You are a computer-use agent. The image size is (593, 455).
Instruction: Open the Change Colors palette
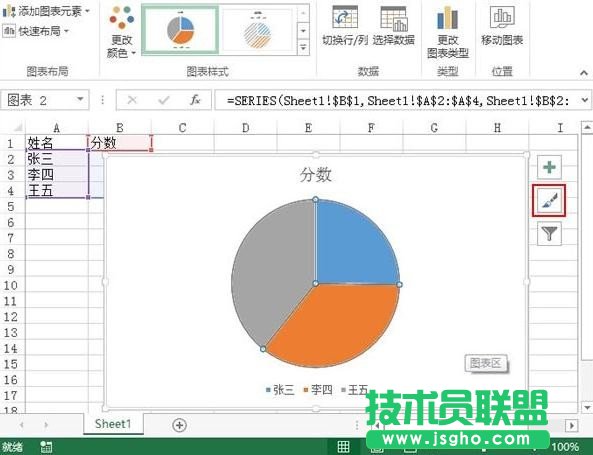pos(121,32)
